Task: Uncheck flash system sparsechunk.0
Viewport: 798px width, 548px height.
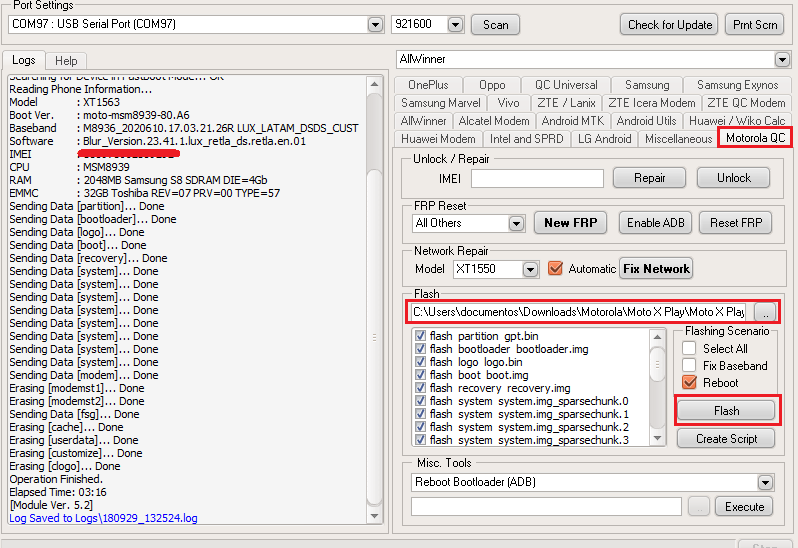Action: (420, 401)
